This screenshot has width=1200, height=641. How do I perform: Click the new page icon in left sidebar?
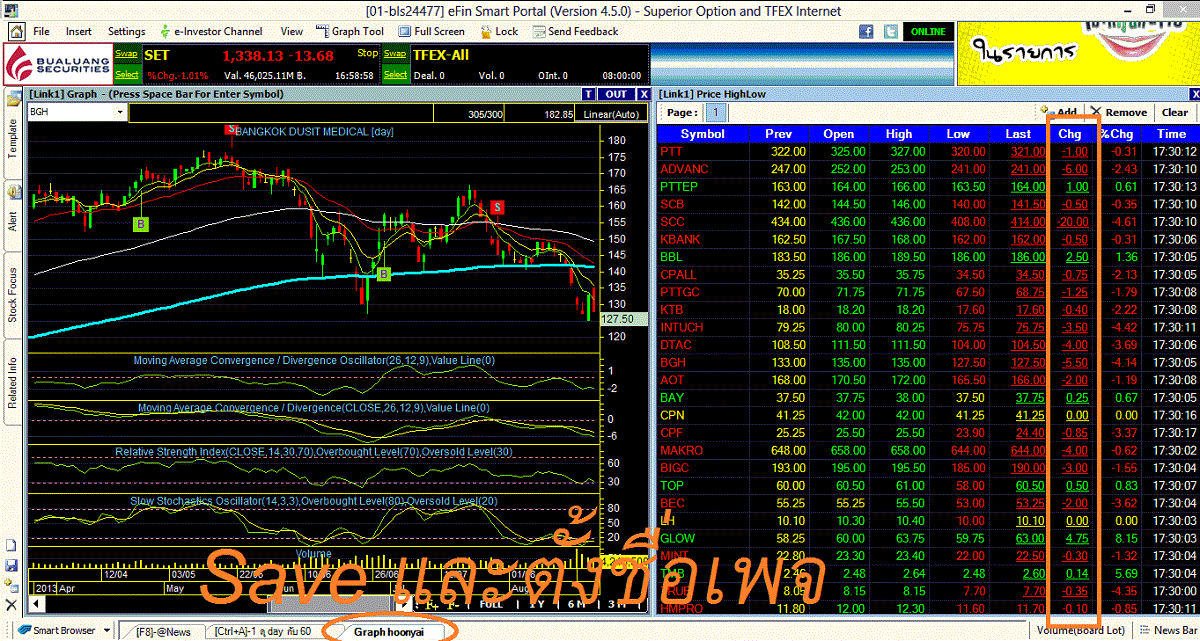tap(11, 545)
